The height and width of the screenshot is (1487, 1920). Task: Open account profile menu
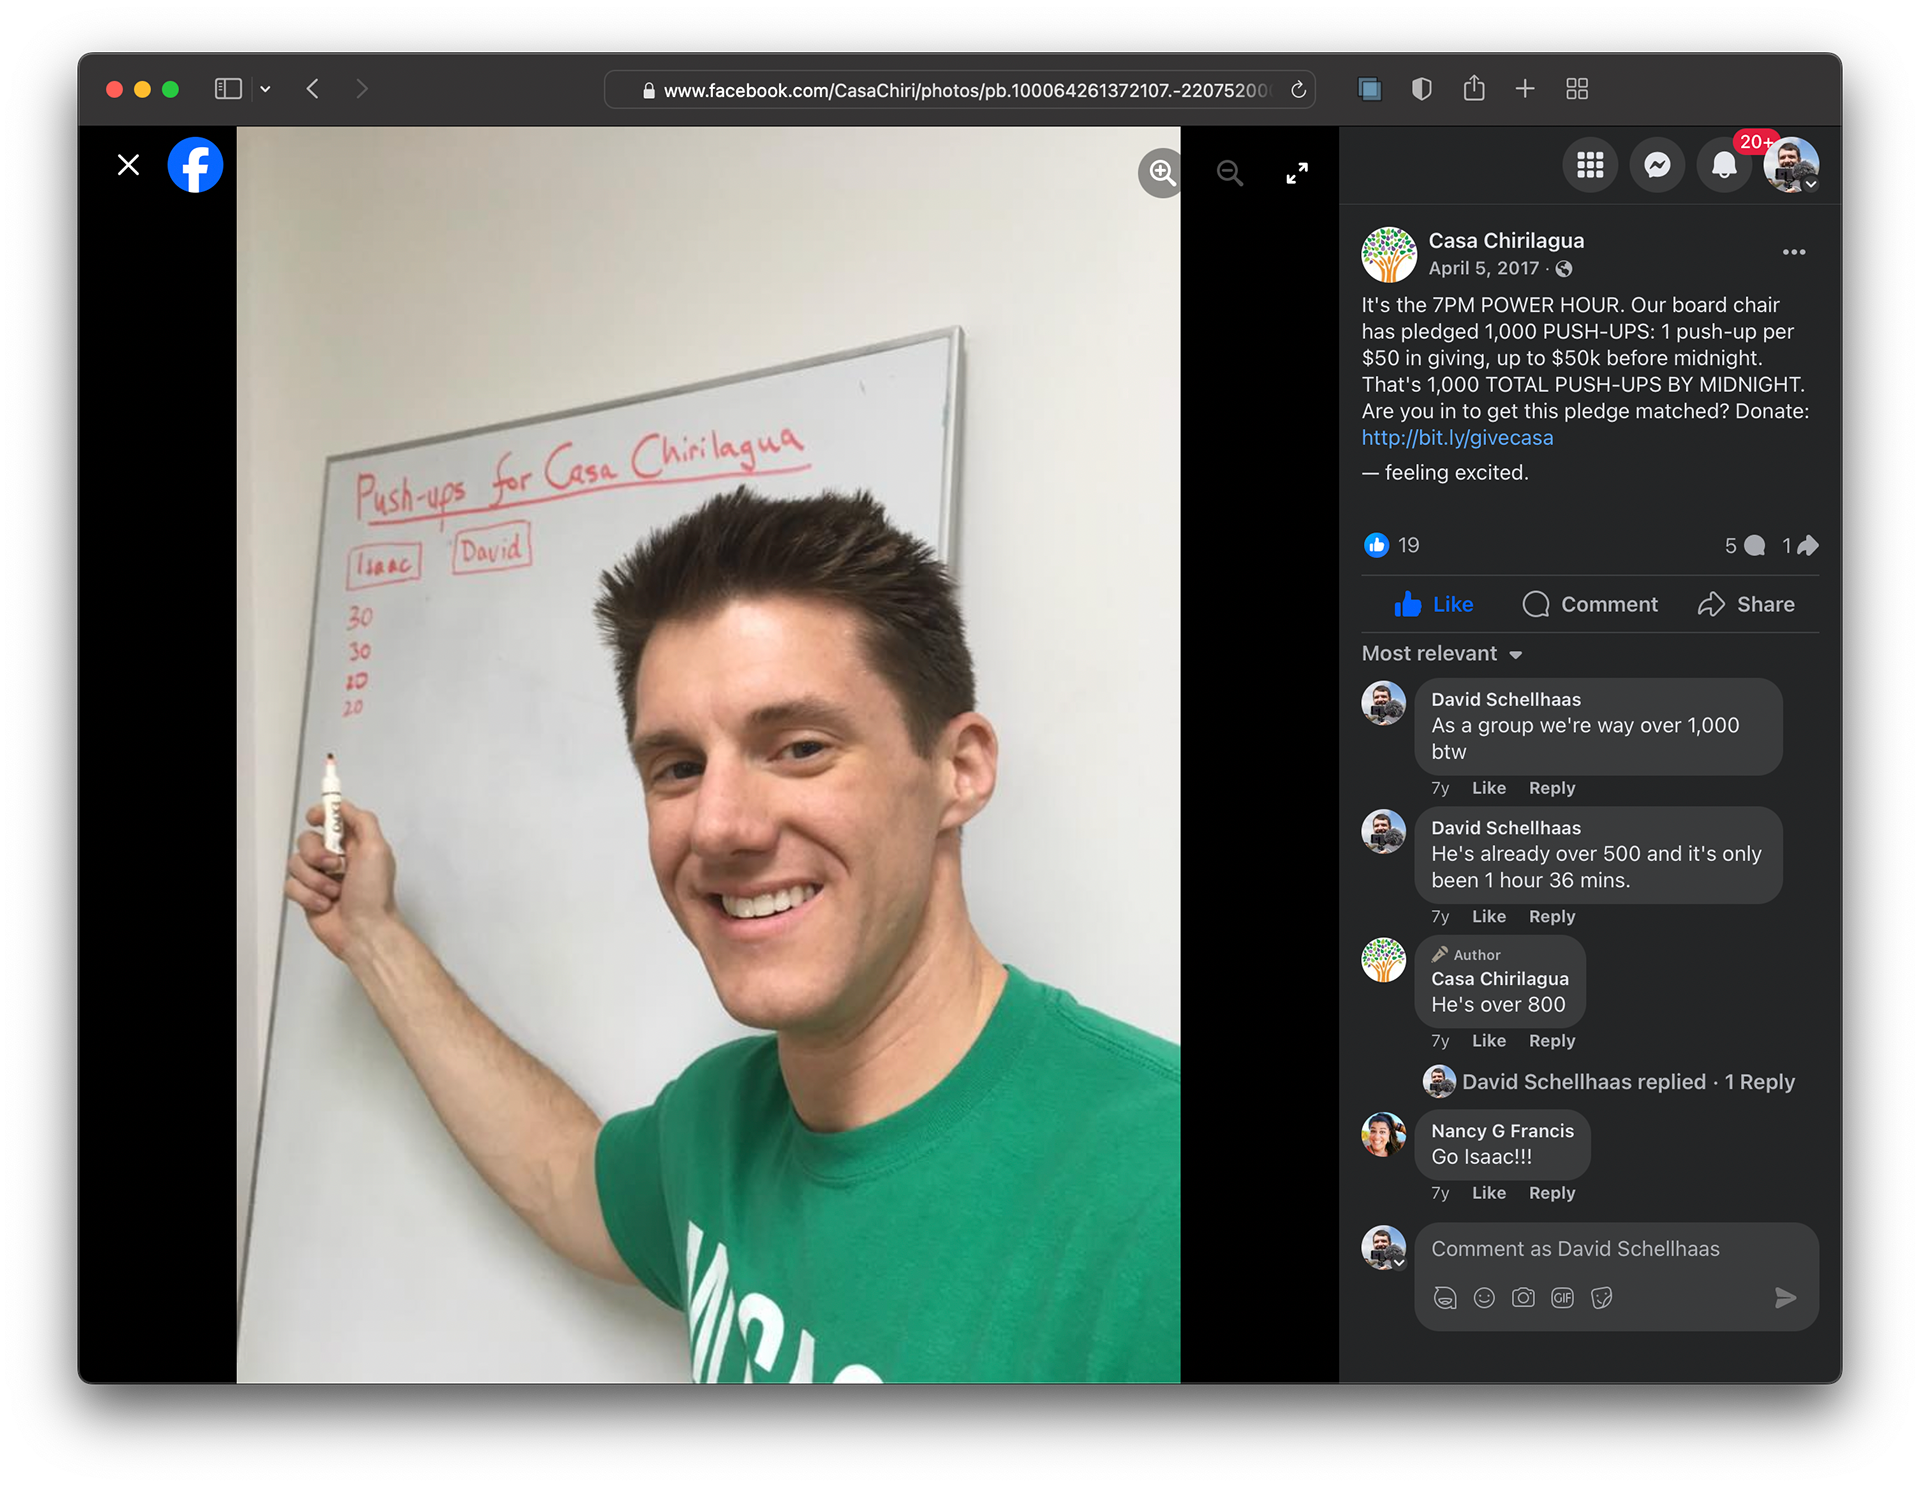(1791, 165)
